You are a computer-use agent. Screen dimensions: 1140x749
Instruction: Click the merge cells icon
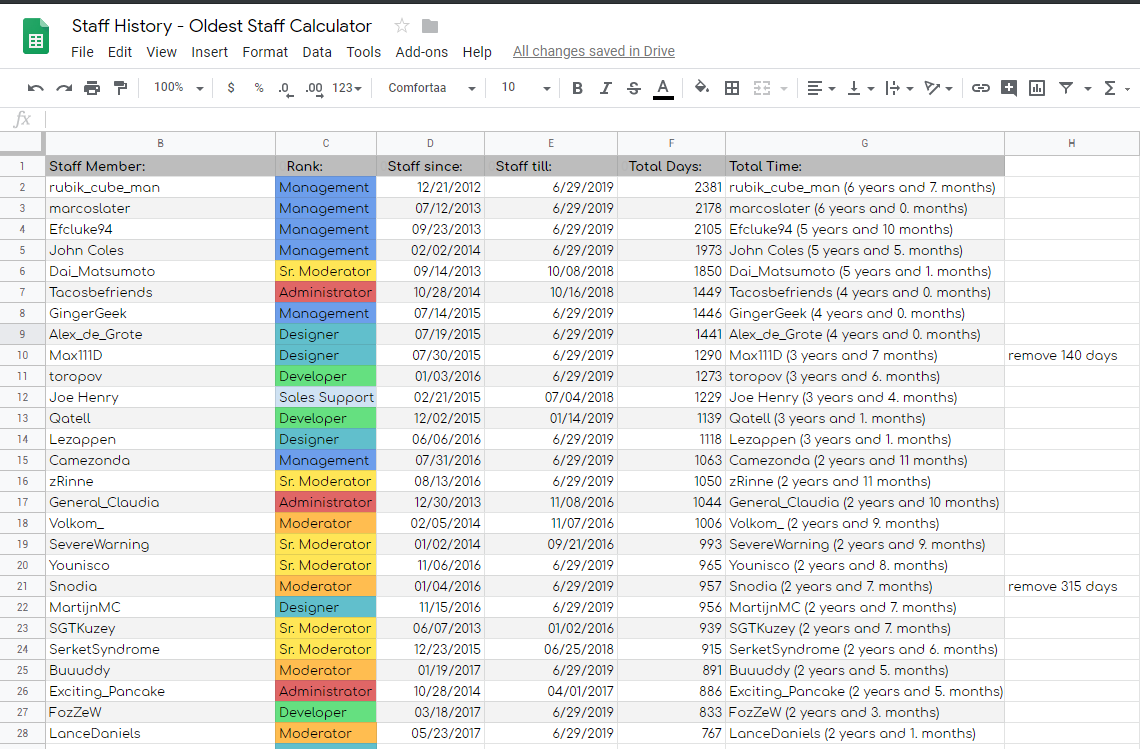761,88
